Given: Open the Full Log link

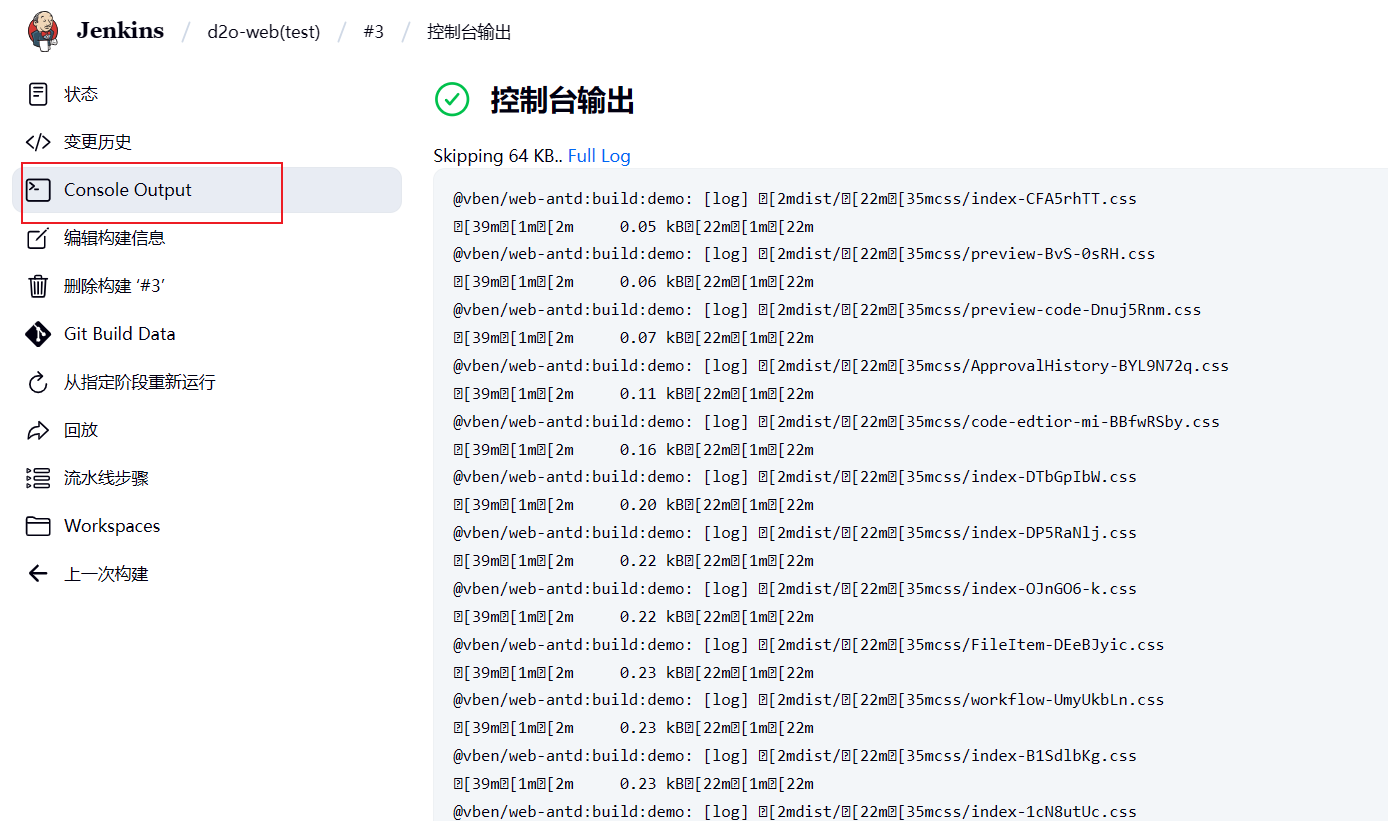Looking at the screenshot, I should click(599, 156).
